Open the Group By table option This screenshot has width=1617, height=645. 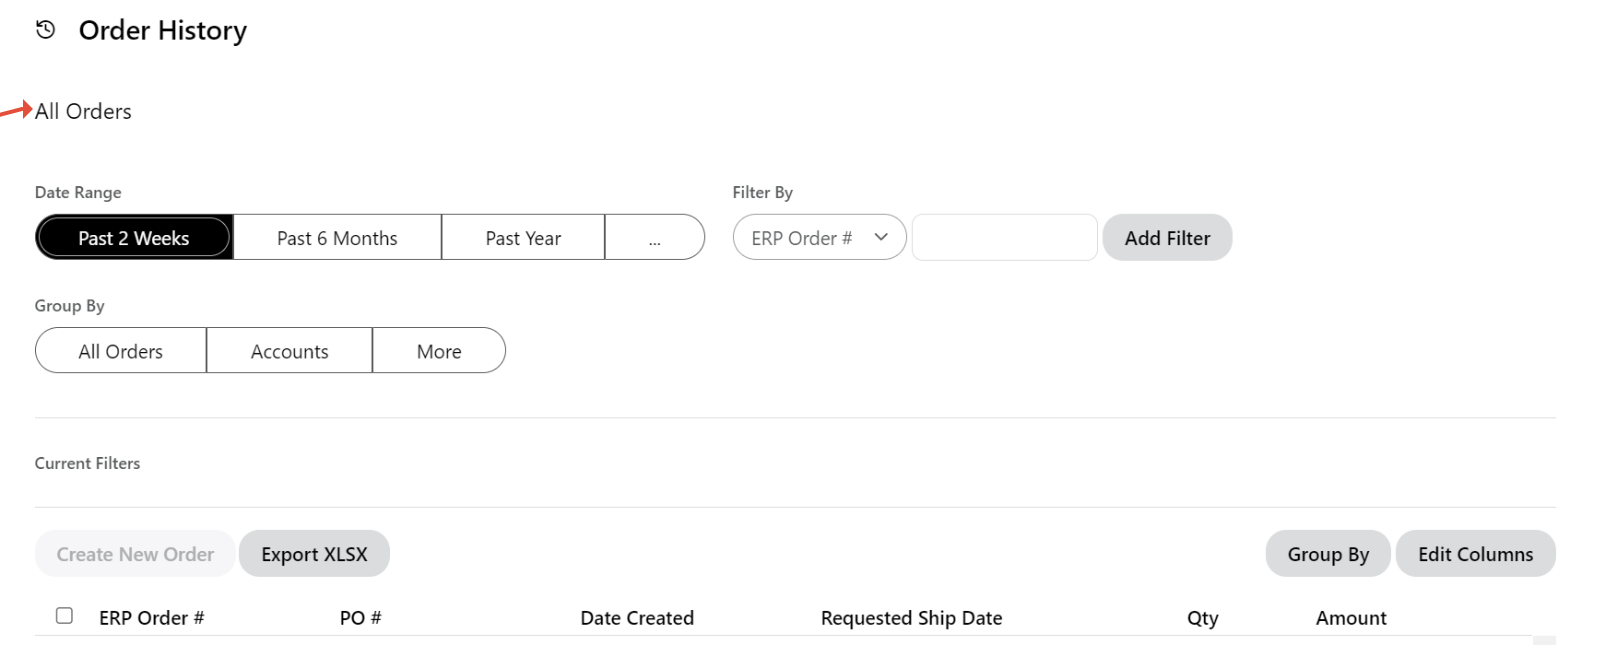coord(1327,554)
